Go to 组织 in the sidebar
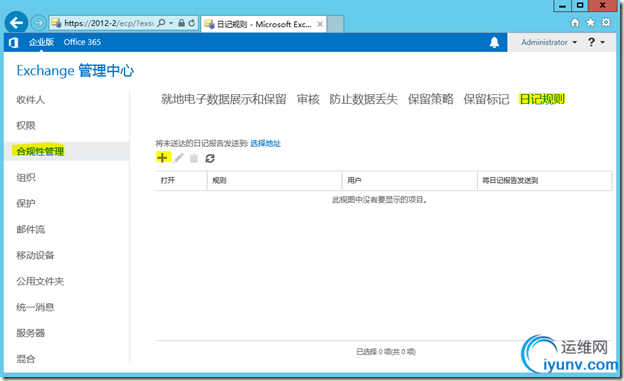The width and height of the screenshot is (624, 381). [26, 178]
